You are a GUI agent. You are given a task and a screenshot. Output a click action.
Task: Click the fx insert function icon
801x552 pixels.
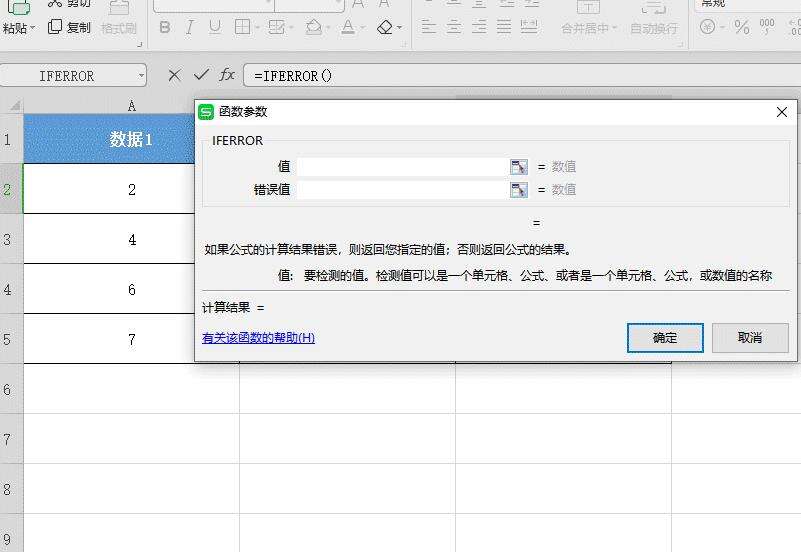[227, 76]
